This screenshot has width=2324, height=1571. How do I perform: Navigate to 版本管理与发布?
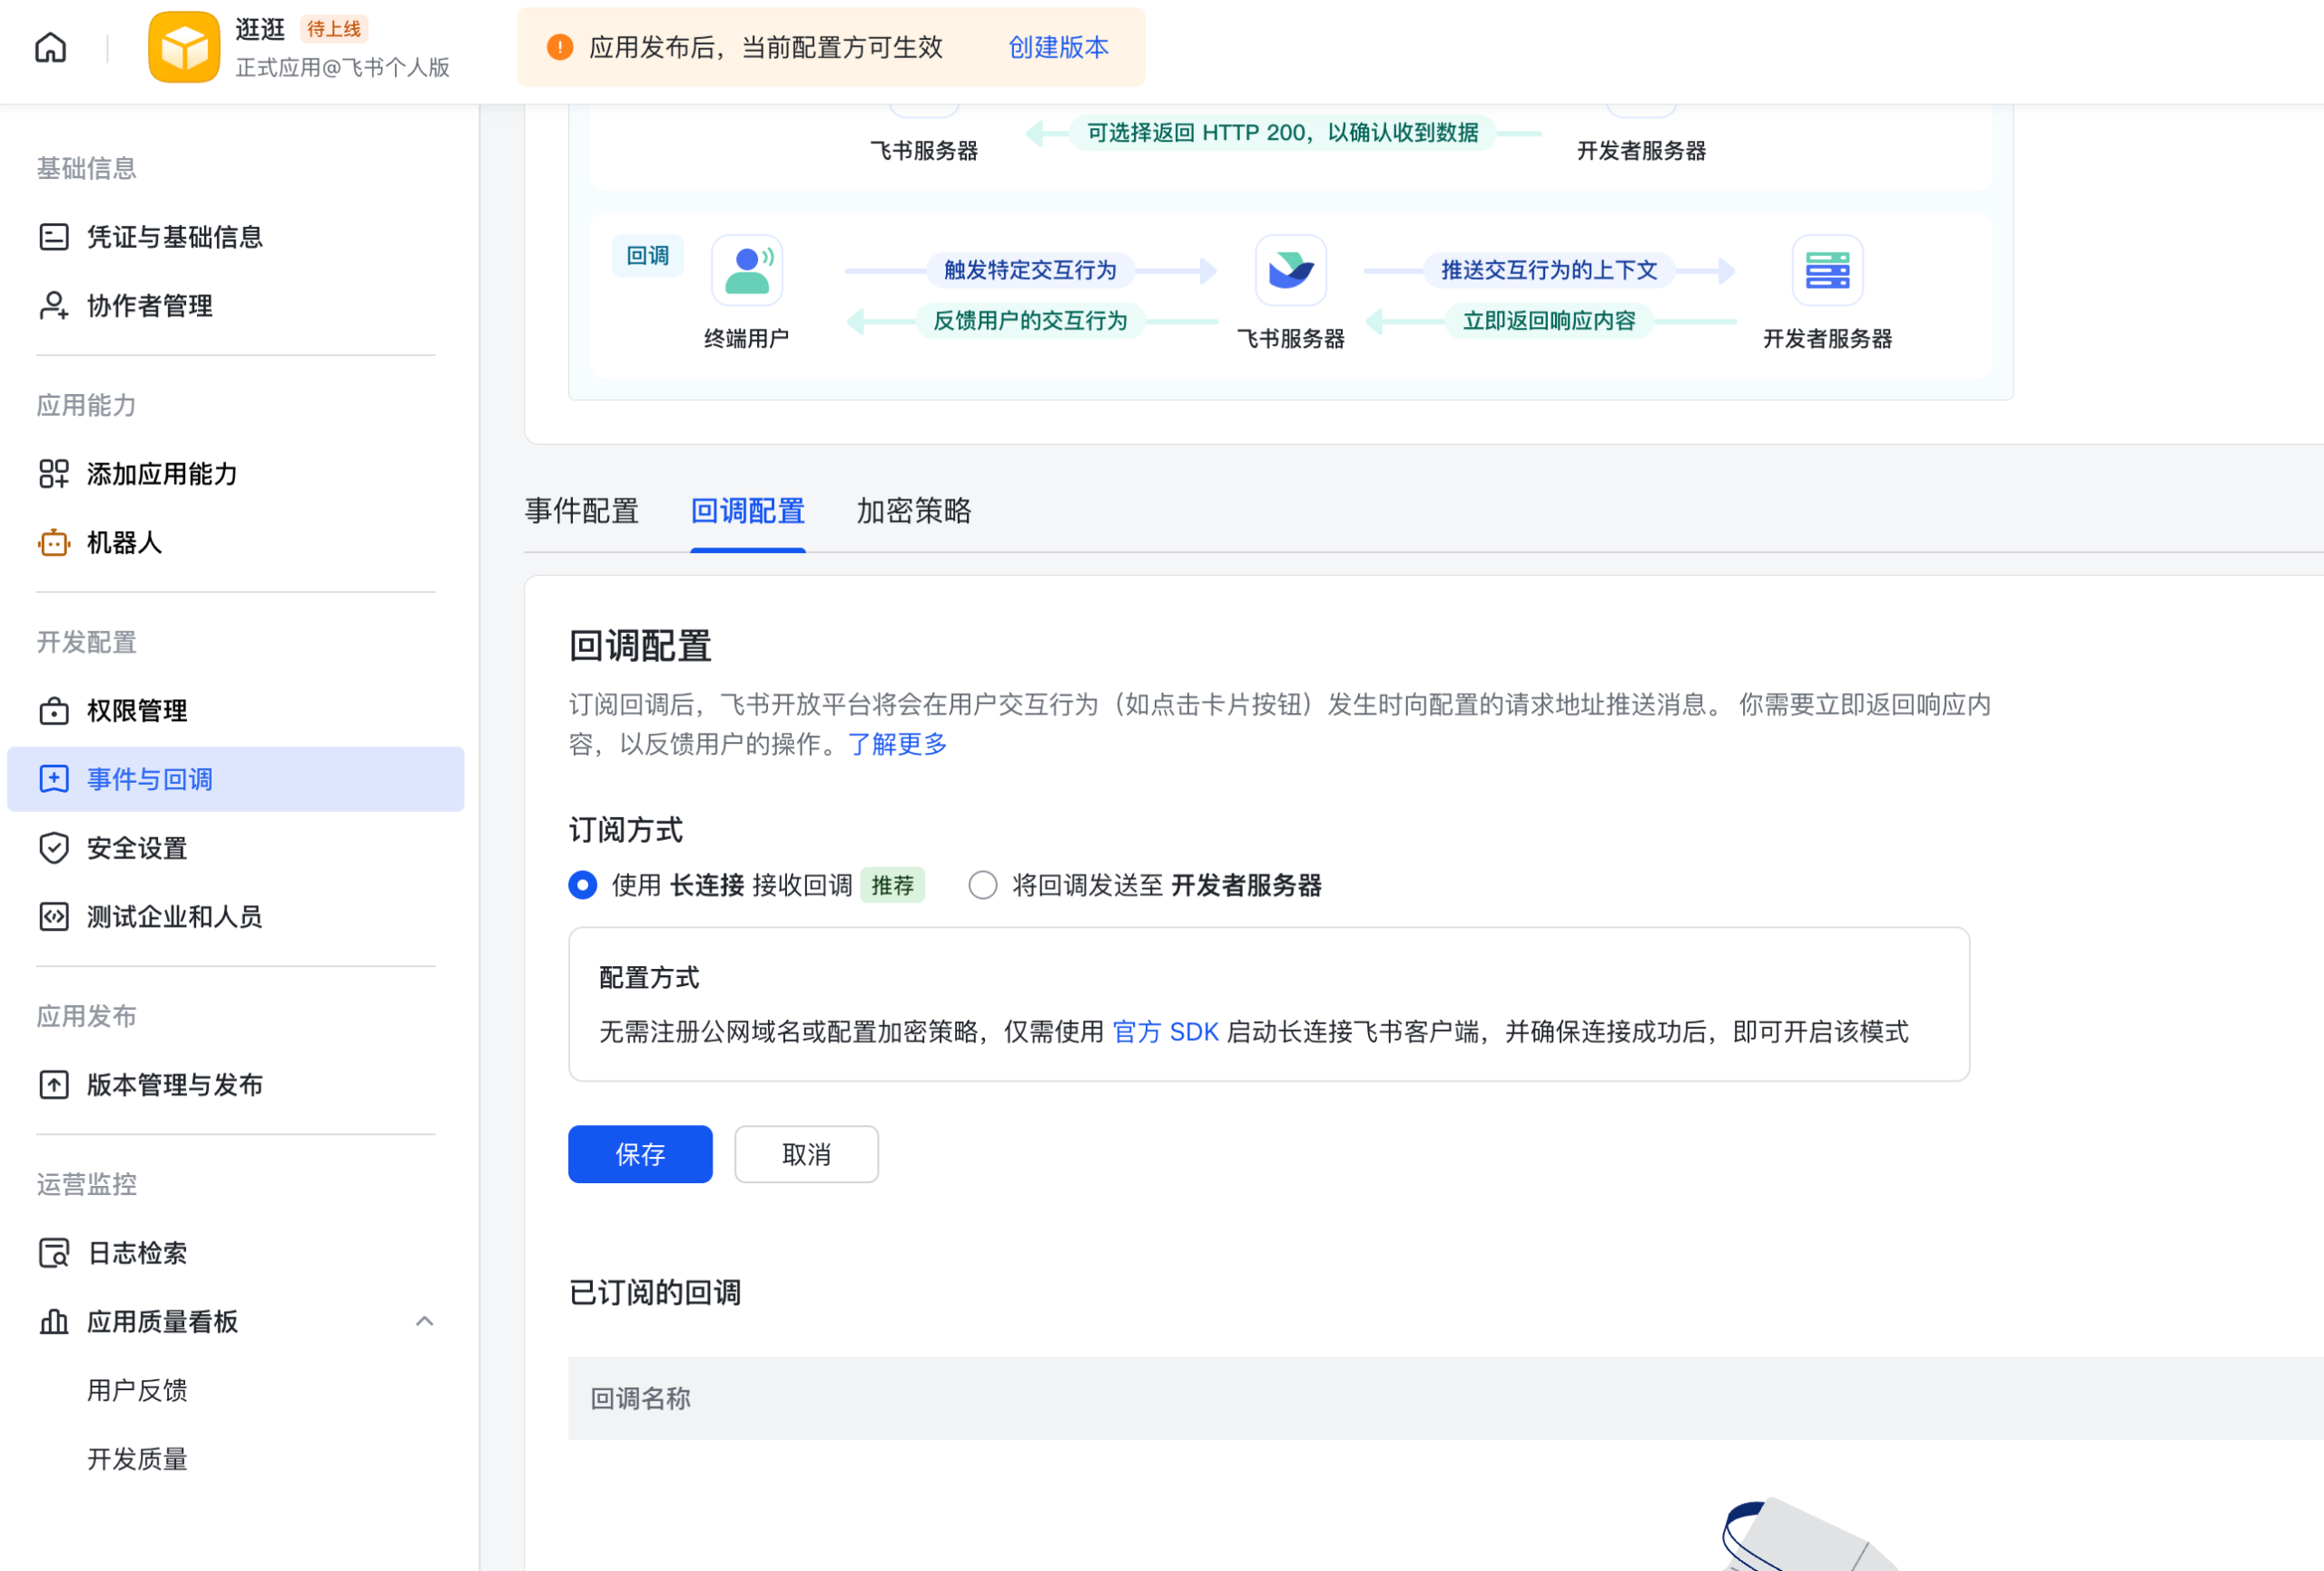(x=175, y=1085)
